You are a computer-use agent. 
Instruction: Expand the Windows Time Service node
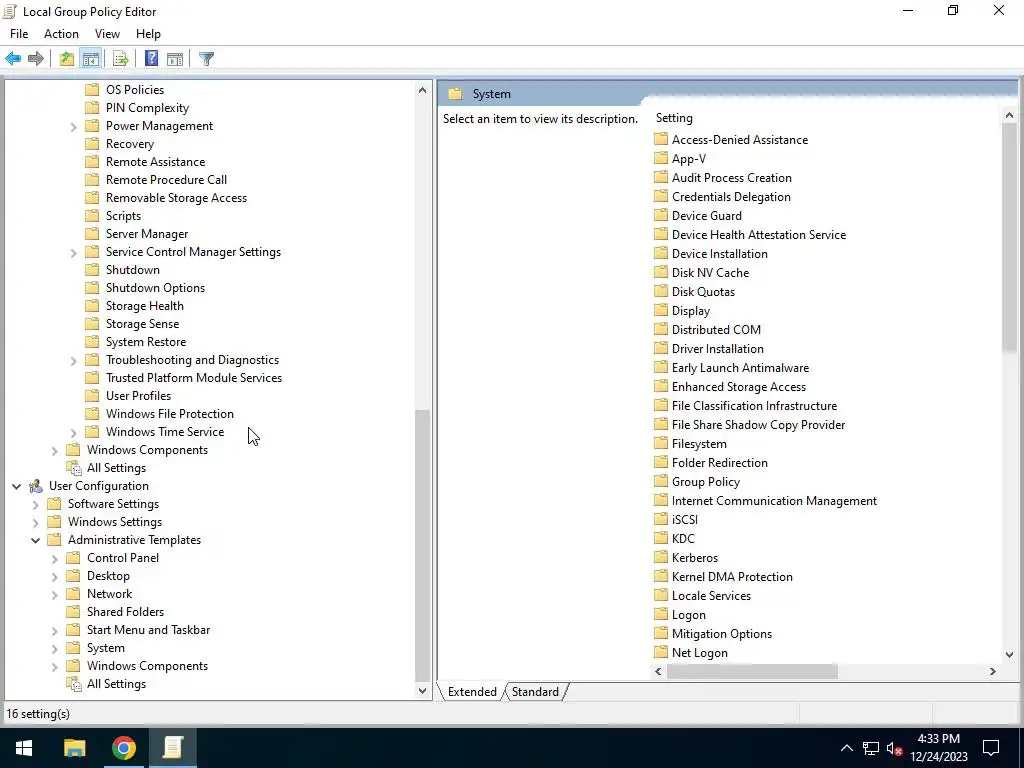point(74,432)
